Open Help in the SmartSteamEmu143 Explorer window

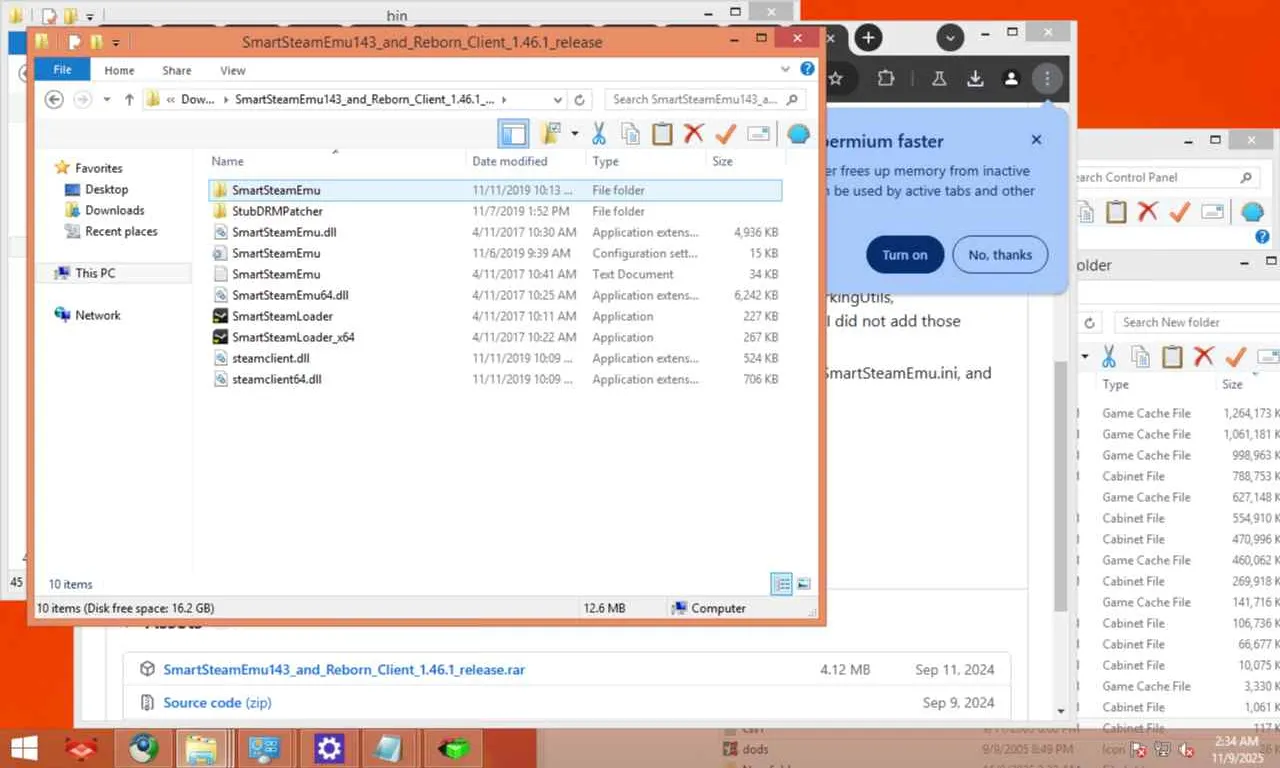click(807, 69)
